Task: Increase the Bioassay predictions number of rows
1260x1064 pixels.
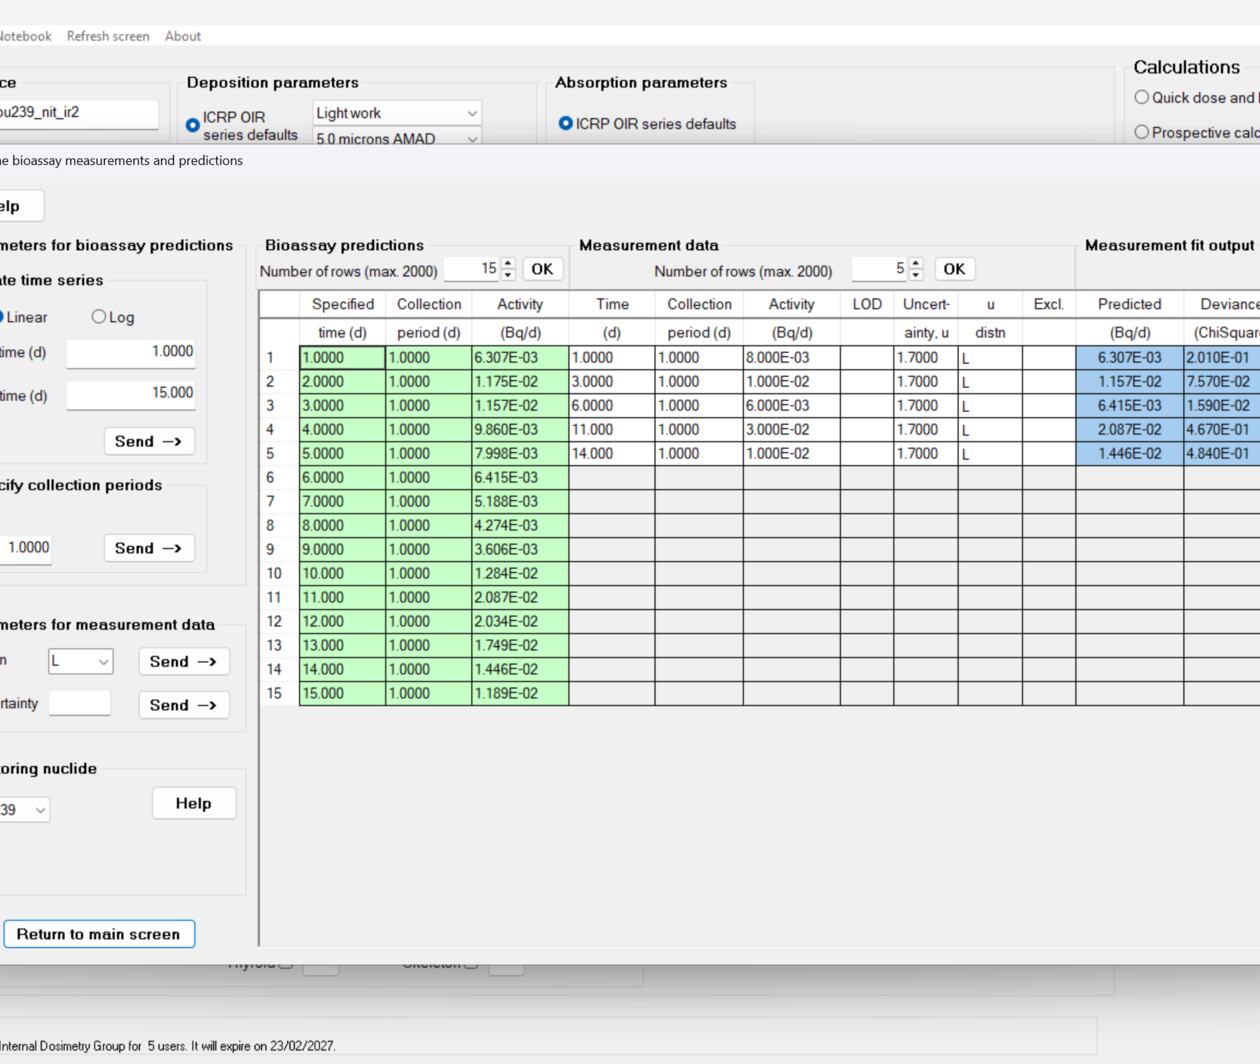Action: (508, 264)
